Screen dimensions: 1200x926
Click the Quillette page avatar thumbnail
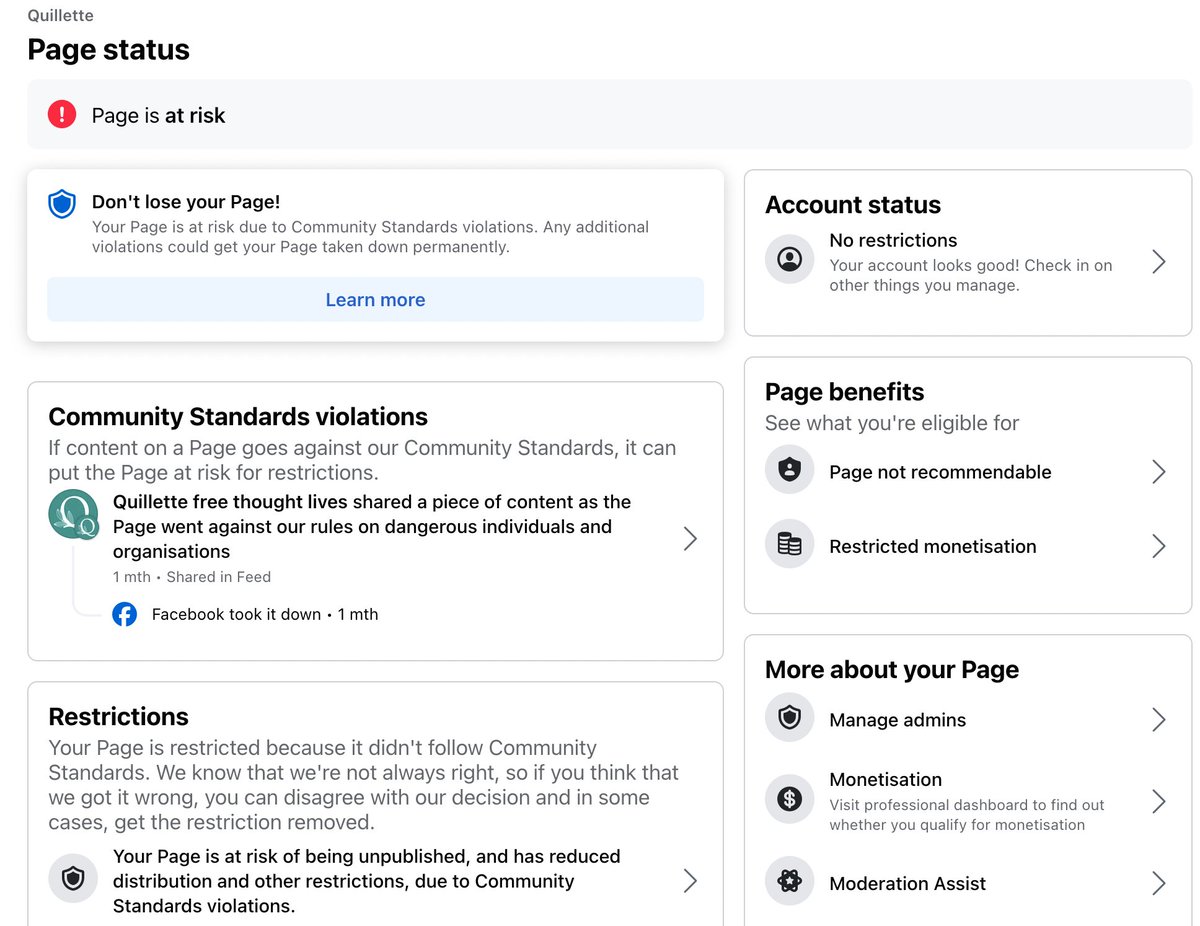[74, 514]
